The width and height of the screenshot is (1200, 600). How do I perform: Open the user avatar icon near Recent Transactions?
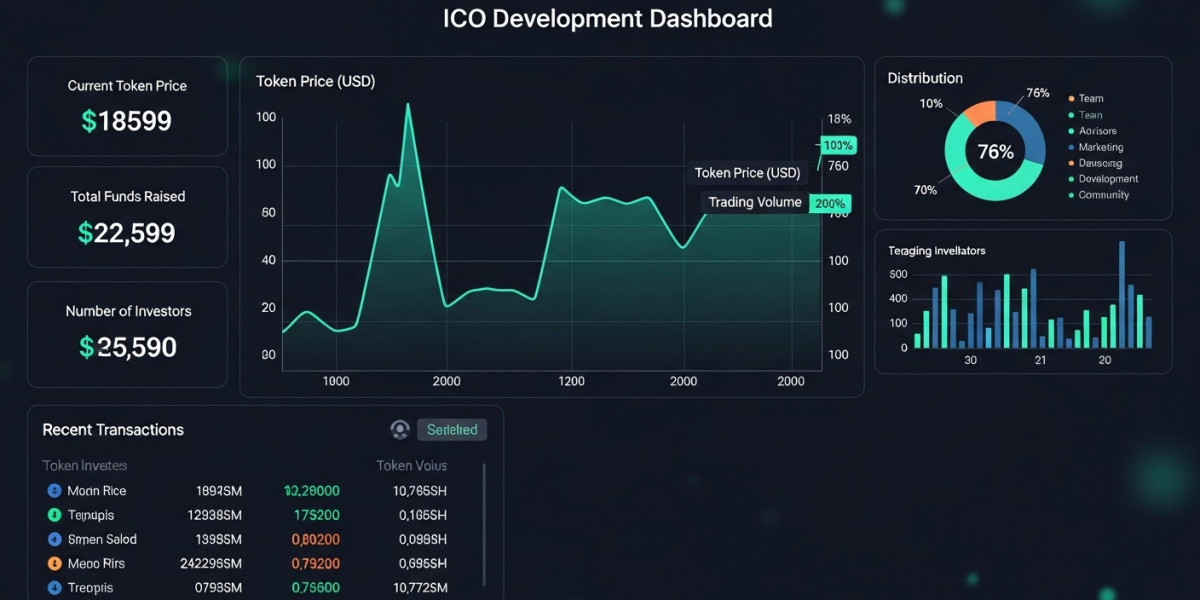(401, 429)
